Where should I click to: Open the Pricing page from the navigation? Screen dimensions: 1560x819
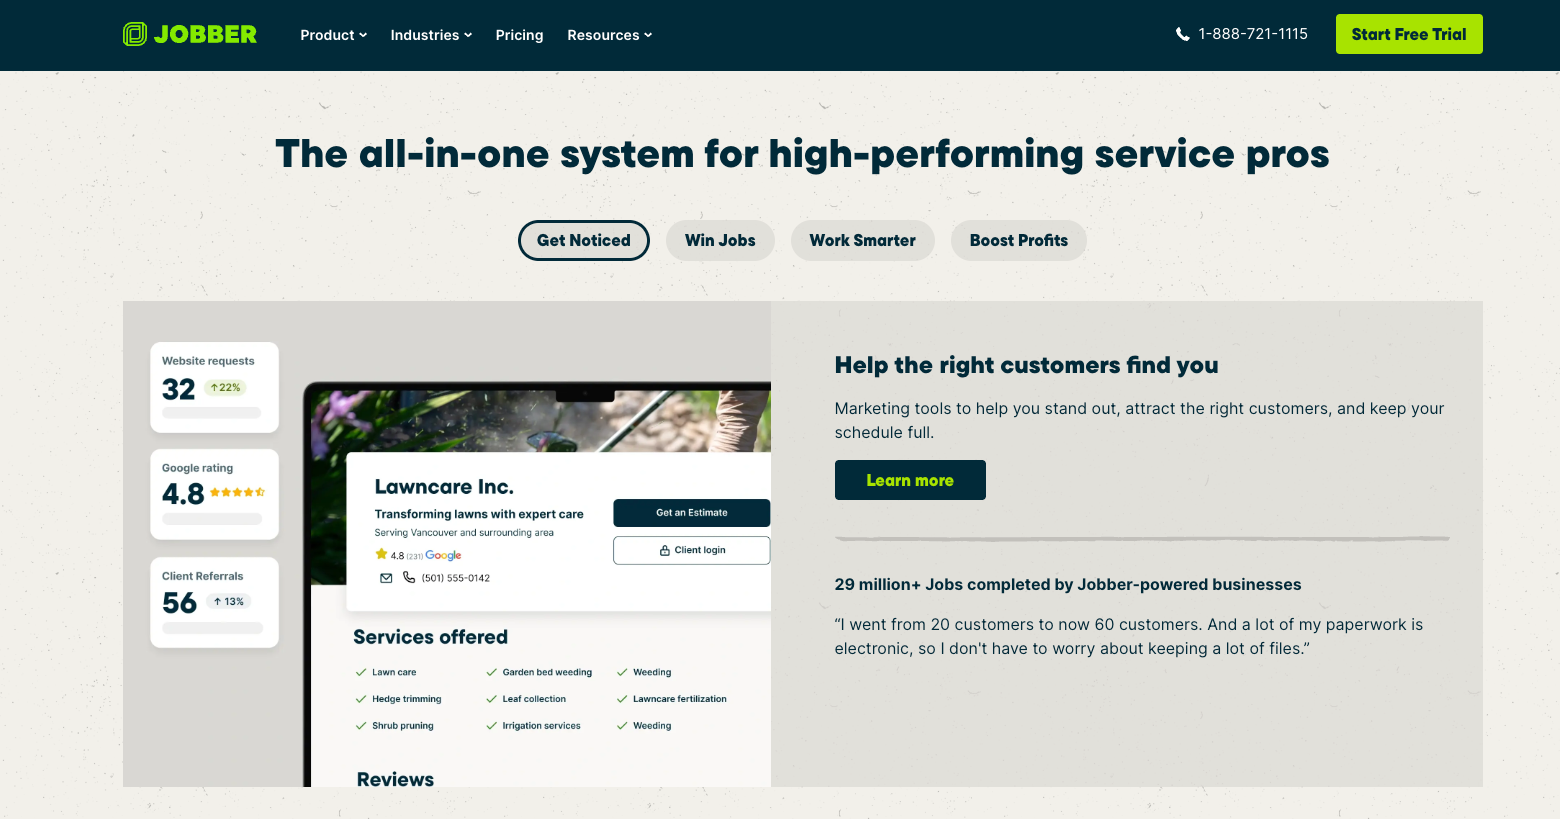click(x=519, y=35)
